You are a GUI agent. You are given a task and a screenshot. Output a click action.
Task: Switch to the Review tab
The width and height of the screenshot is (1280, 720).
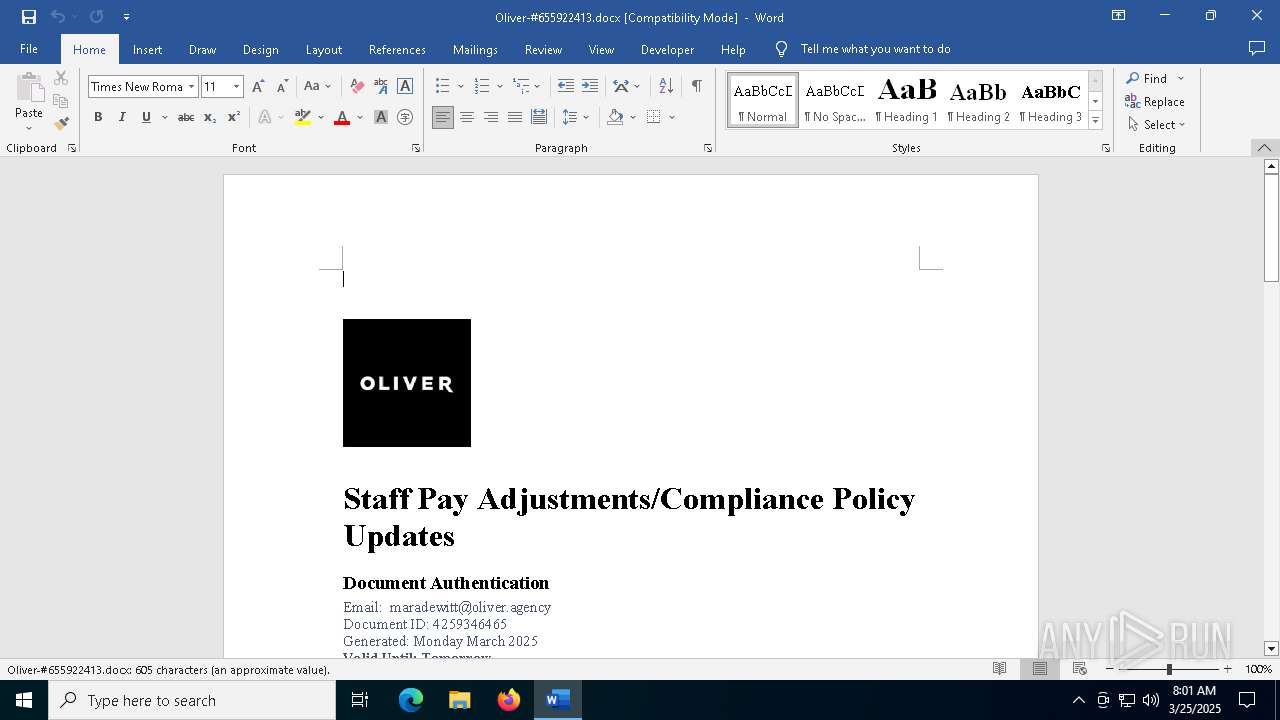click(543, 49)
